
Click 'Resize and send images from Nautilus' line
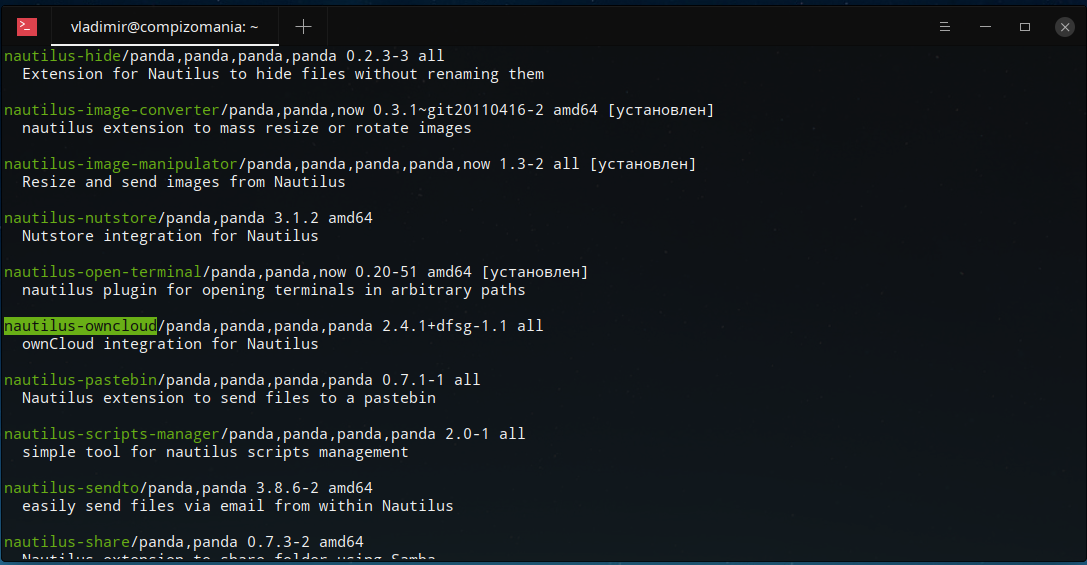(183, 182)
